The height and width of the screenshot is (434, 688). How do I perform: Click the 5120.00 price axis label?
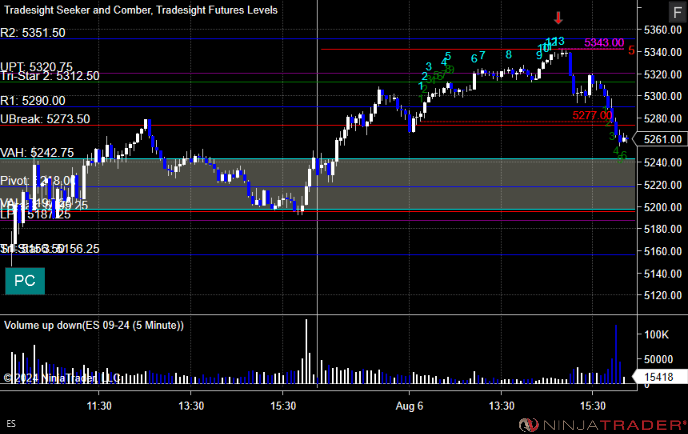coord(663,295)
